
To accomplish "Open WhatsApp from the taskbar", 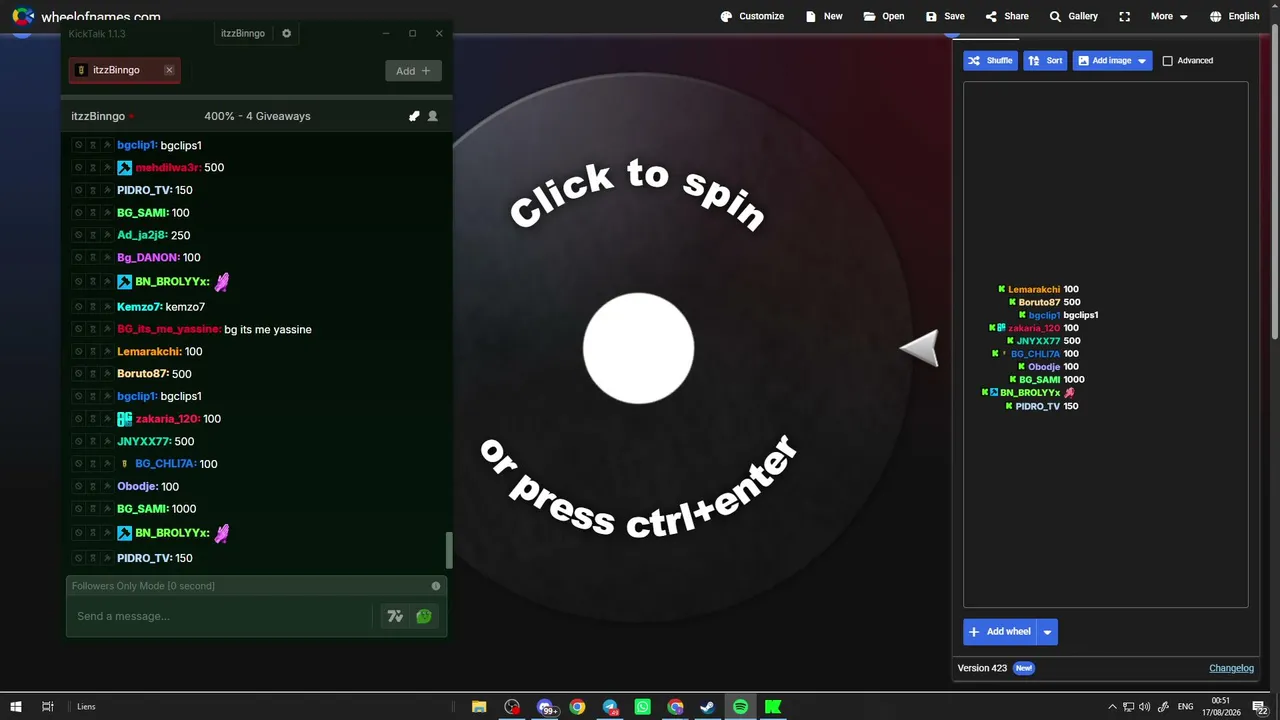I will tap(642, 706).
